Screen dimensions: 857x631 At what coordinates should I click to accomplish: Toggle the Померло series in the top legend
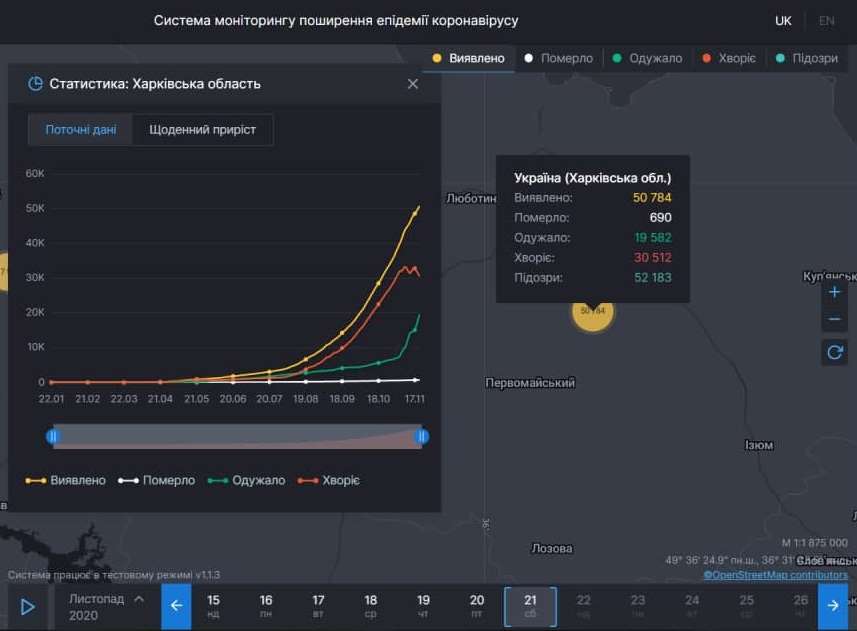coord(559,58)
